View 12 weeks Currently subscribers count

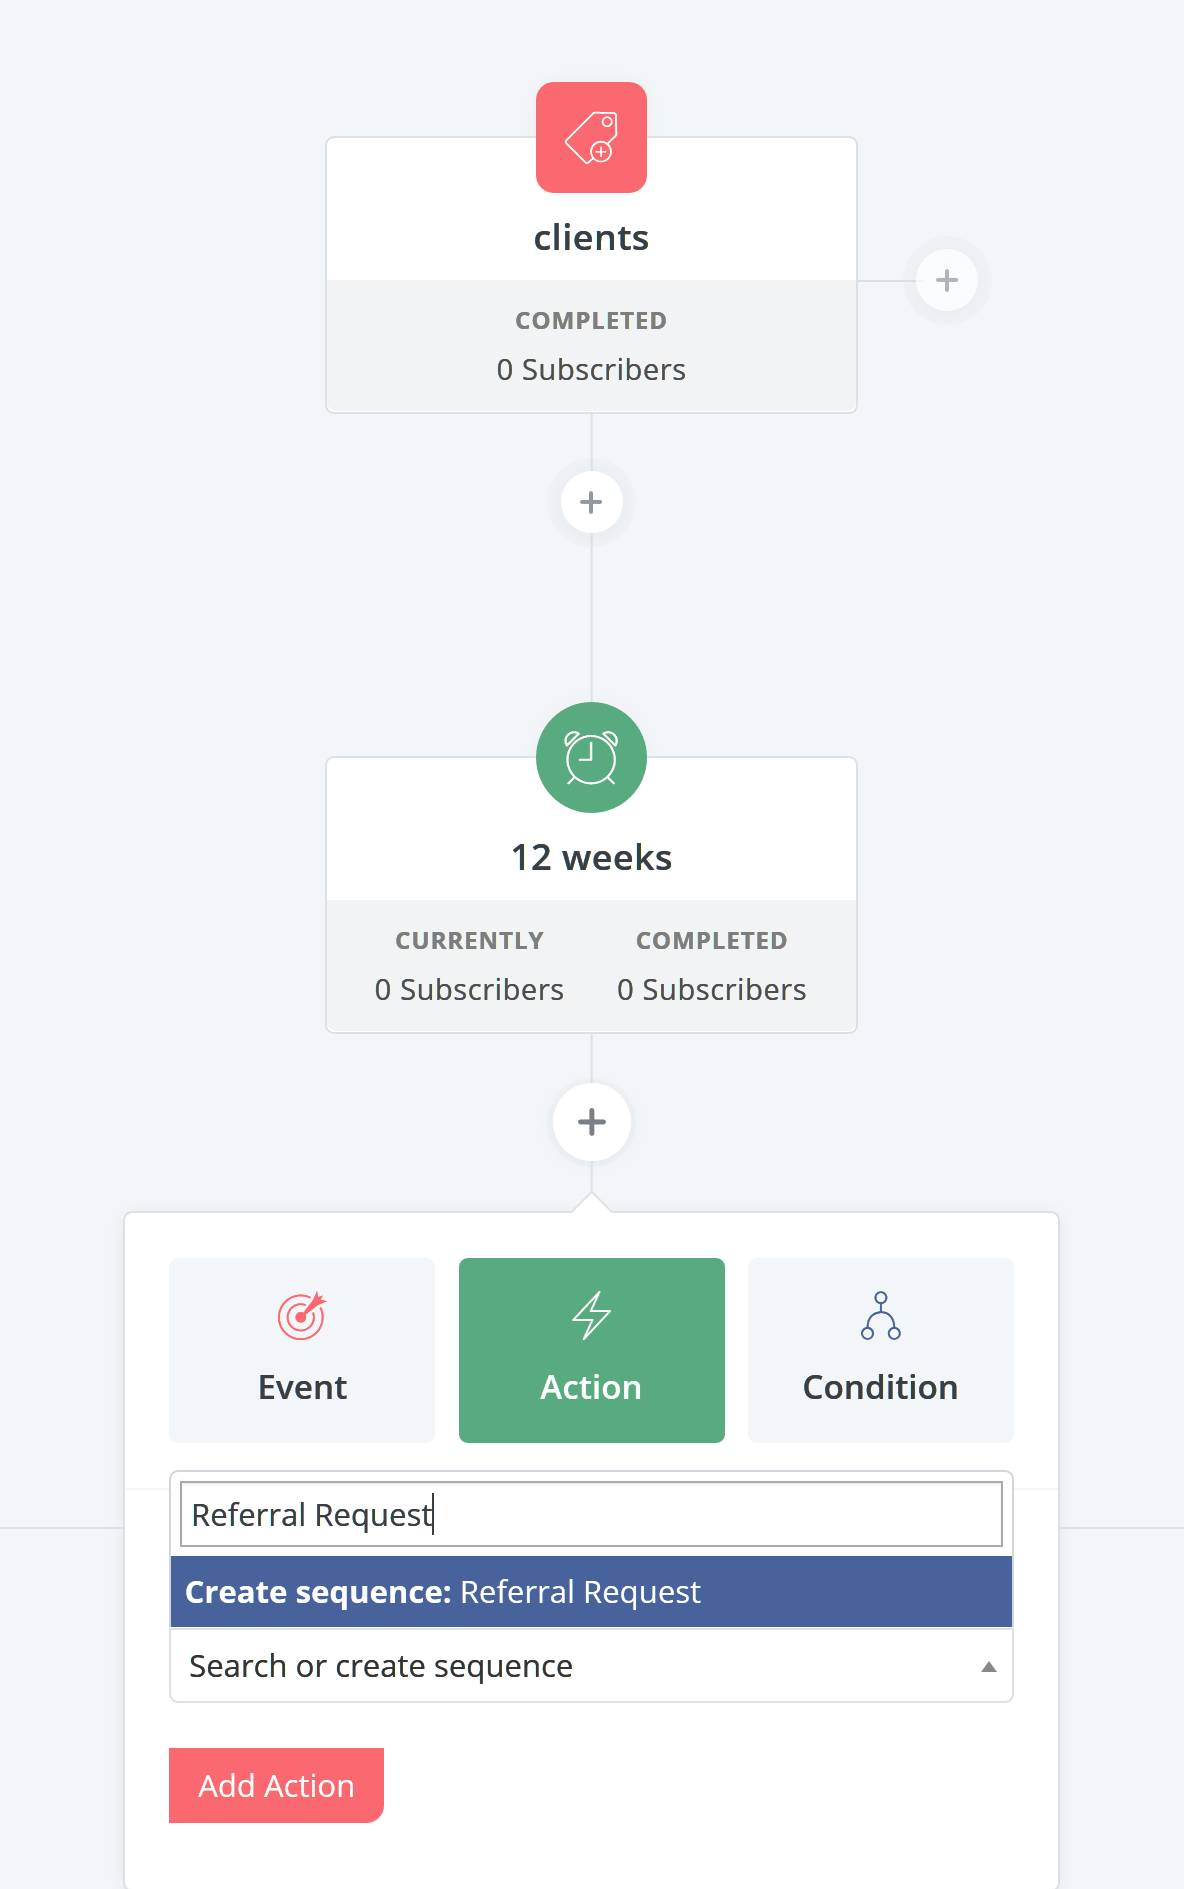click(469, 989)
